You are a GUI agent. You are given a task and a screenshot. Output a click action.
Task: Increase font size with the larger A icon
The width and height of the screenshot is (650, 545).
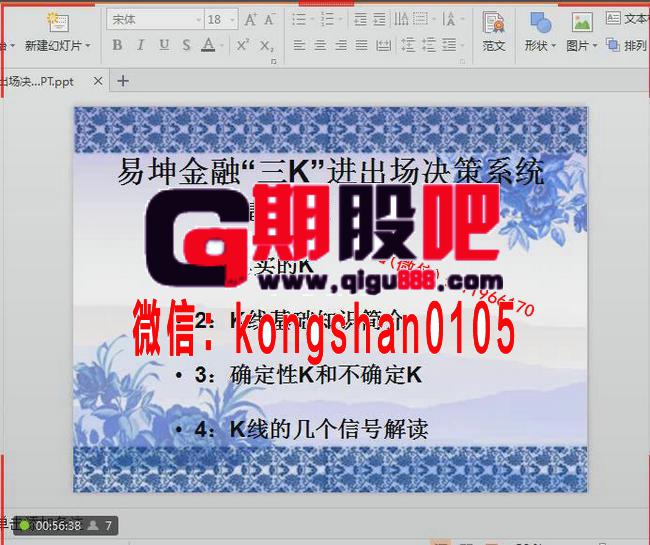(251, 19)
